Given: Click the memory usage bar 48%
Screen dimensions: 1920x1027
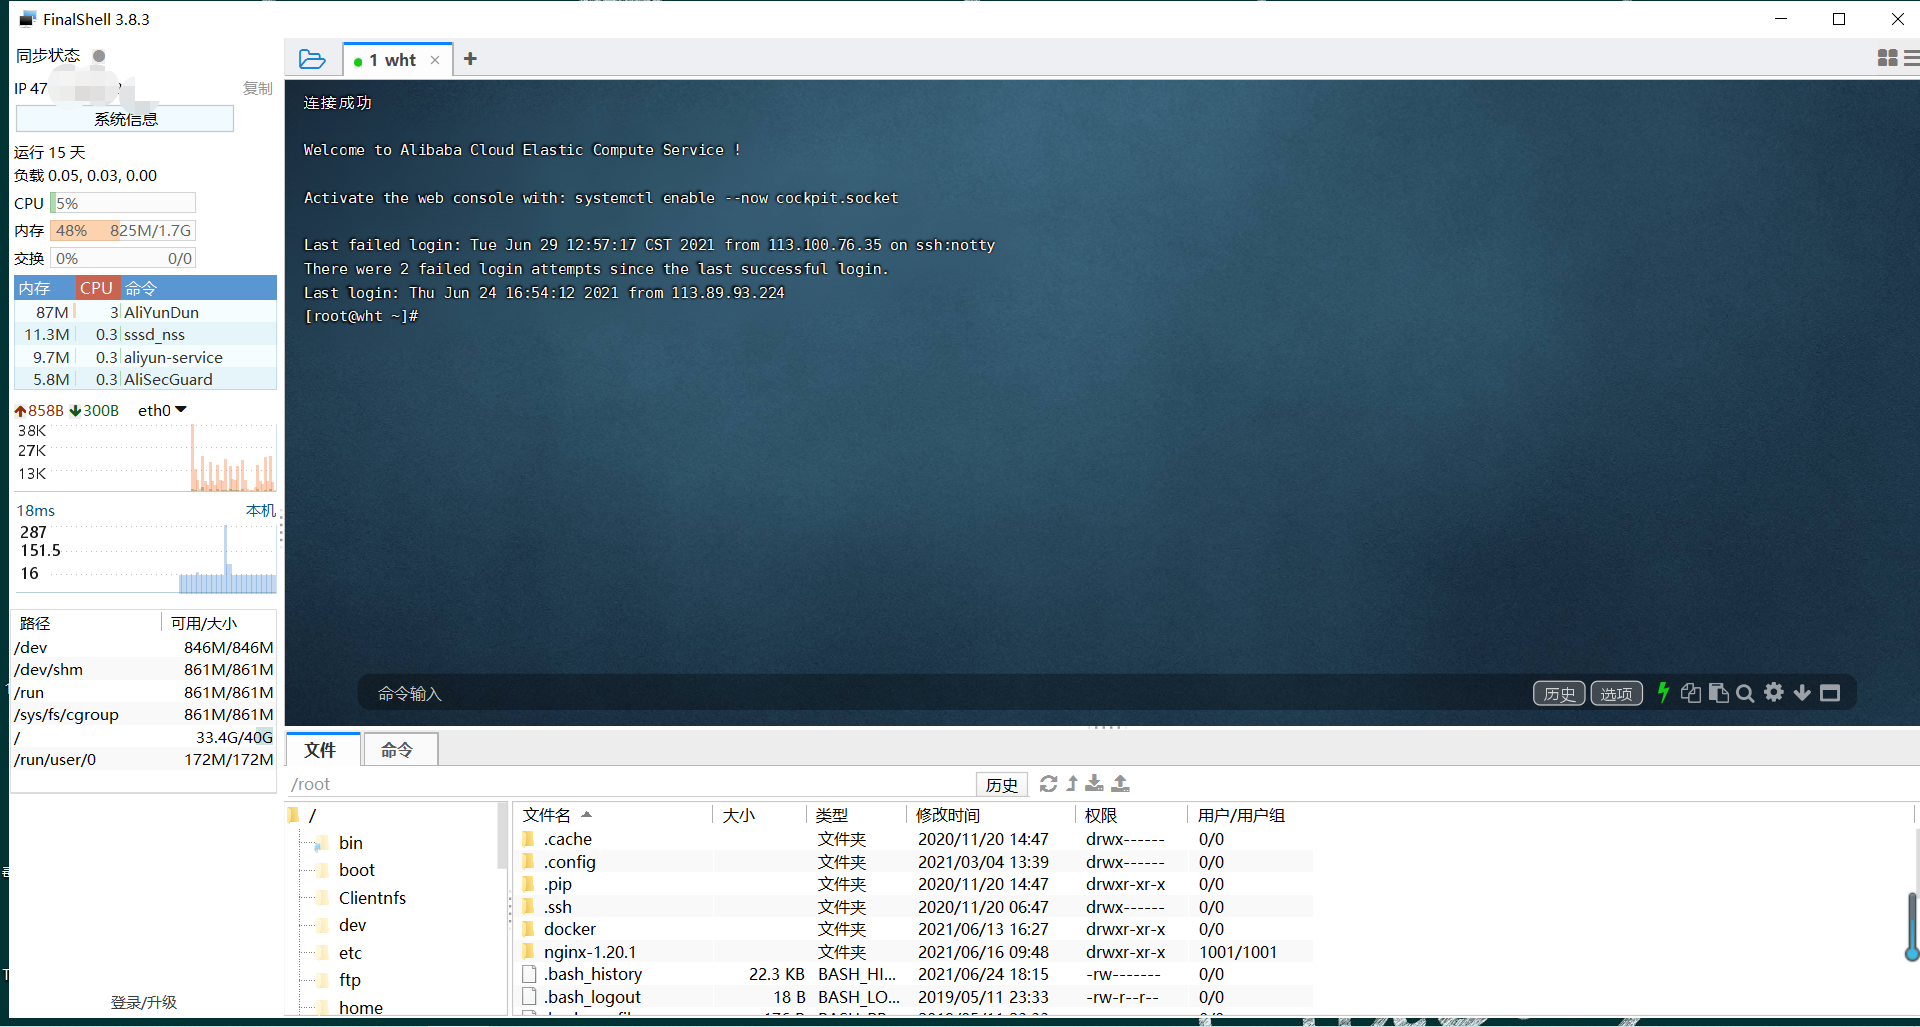Looking at the screenshot, I should (x=123, y=230).
